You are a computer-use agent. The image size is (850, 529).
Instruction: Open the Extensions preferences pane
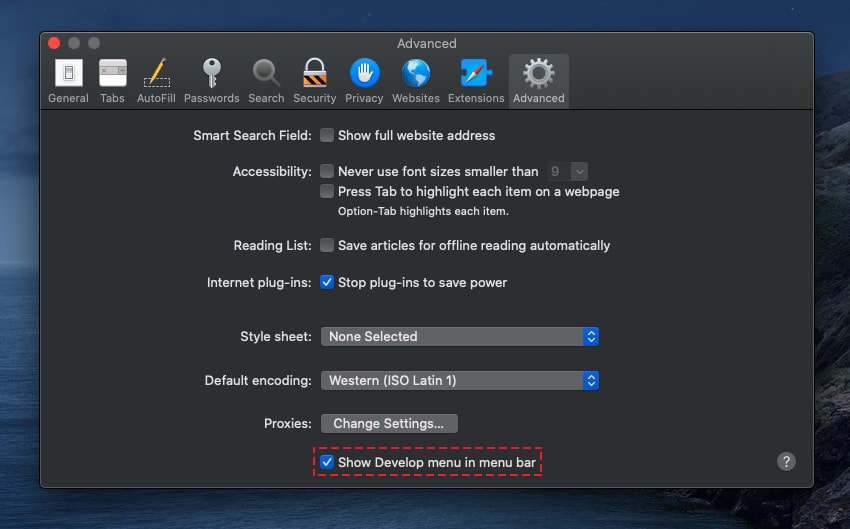[475, 81]
